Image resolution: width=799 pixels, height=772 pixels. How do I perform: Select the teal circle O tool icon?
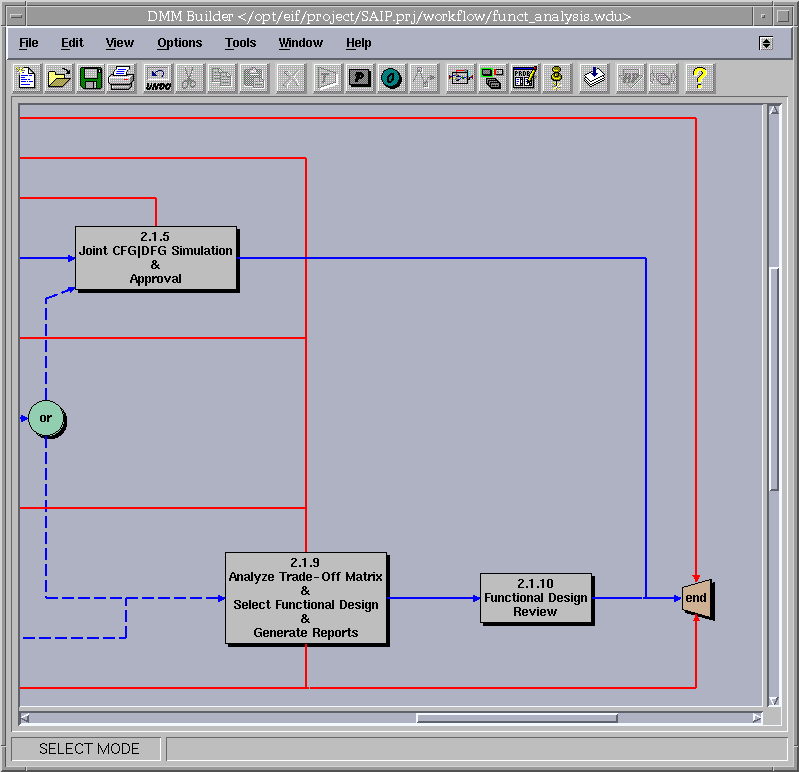tap(391, 78)
